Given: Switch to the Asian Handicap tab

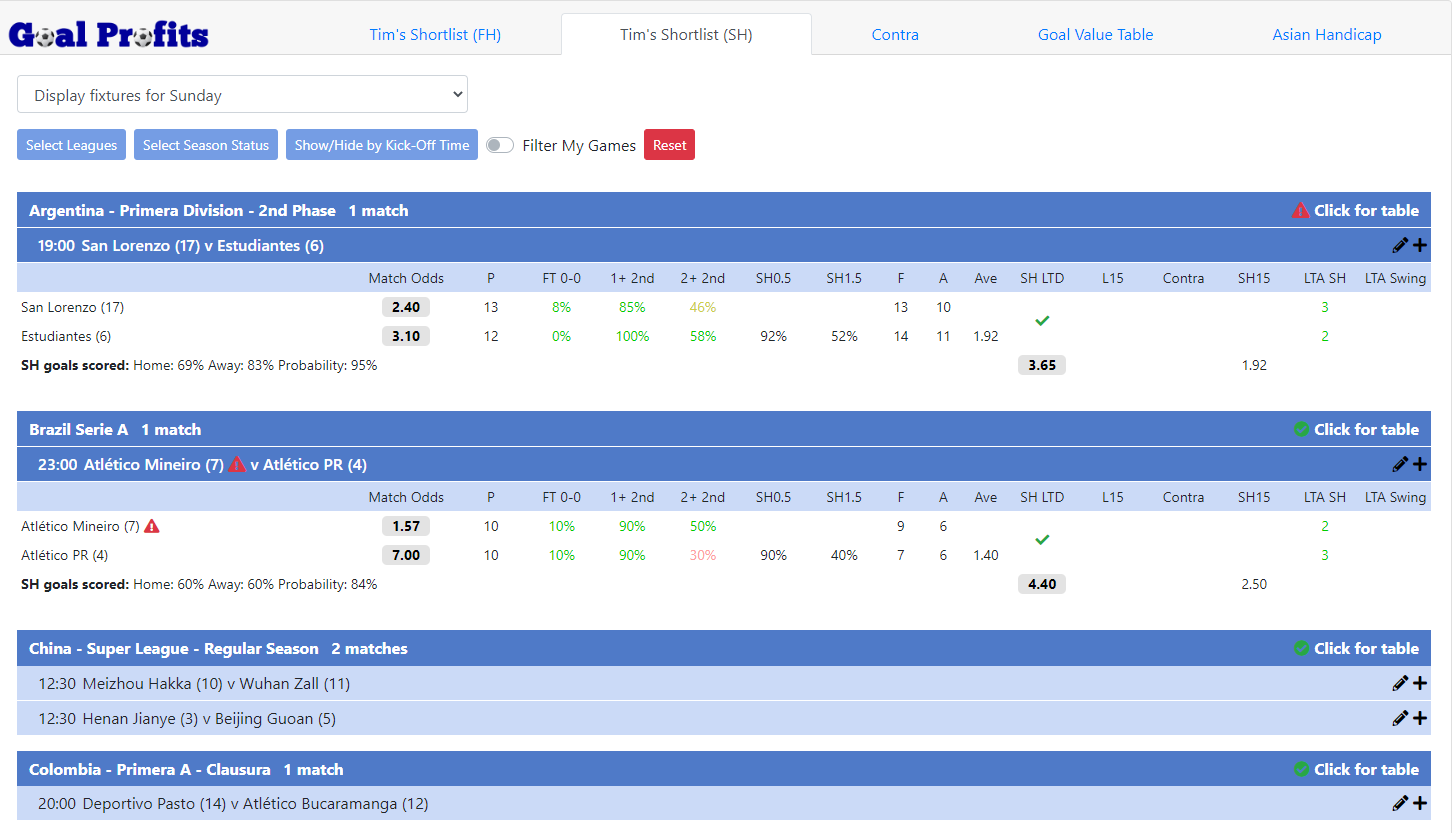Looking at the screenshot, I should 1327,34.
